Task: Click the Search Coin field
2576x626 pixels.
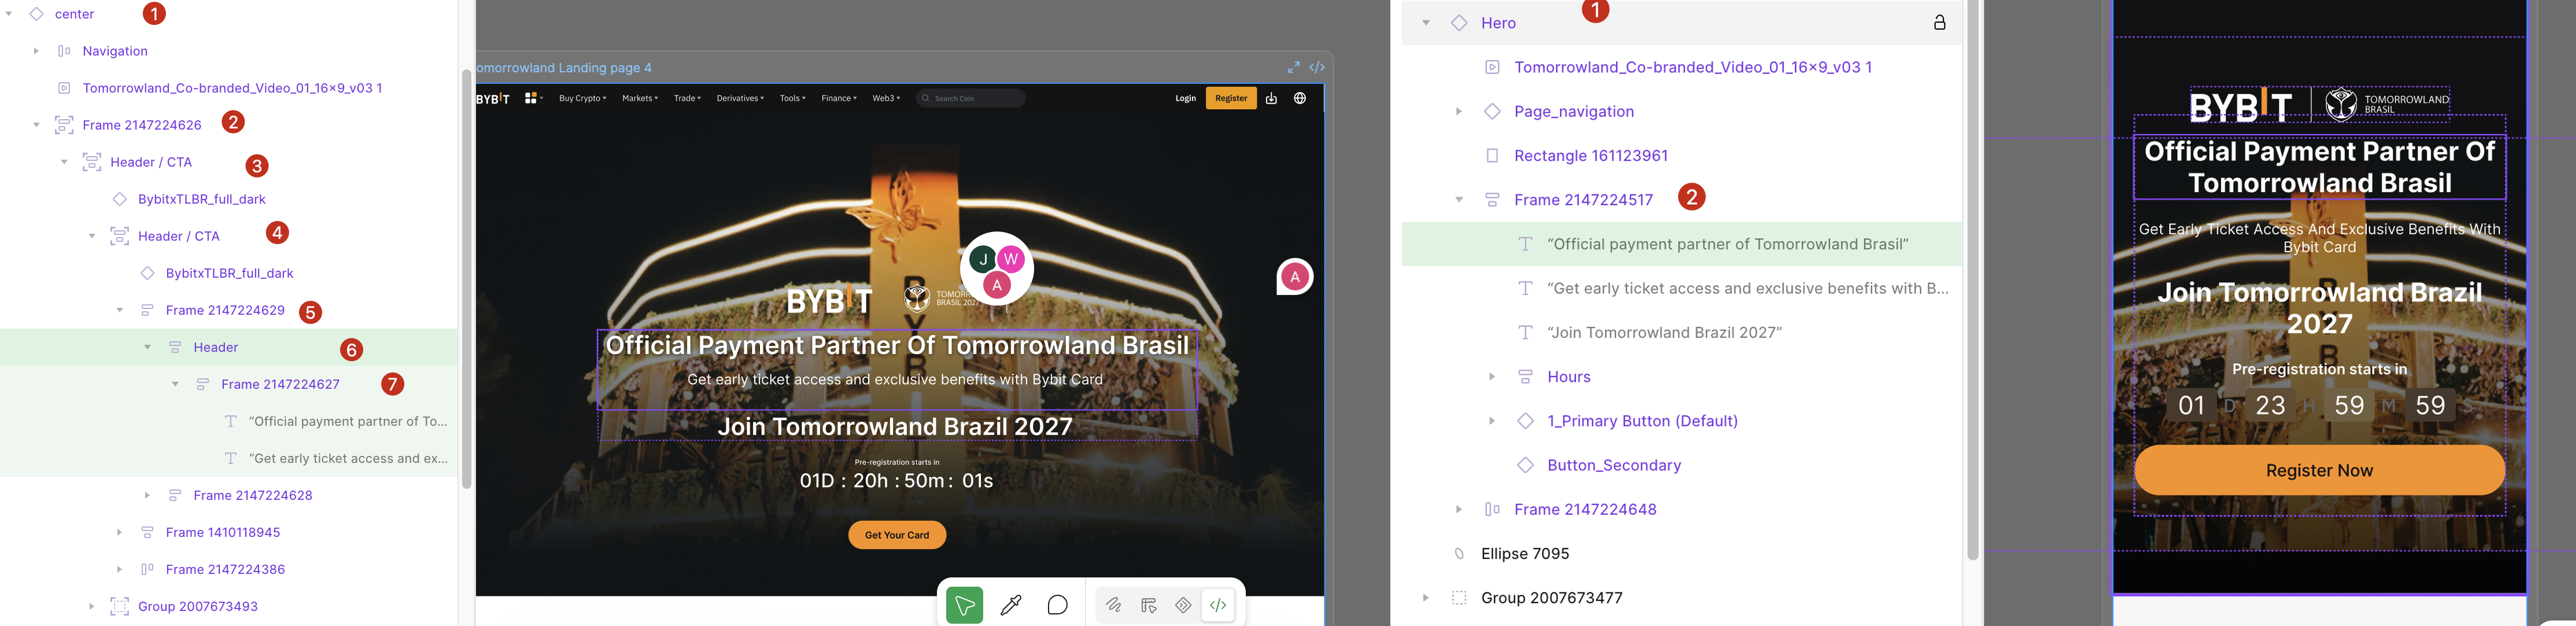Action: pos(970,98)
